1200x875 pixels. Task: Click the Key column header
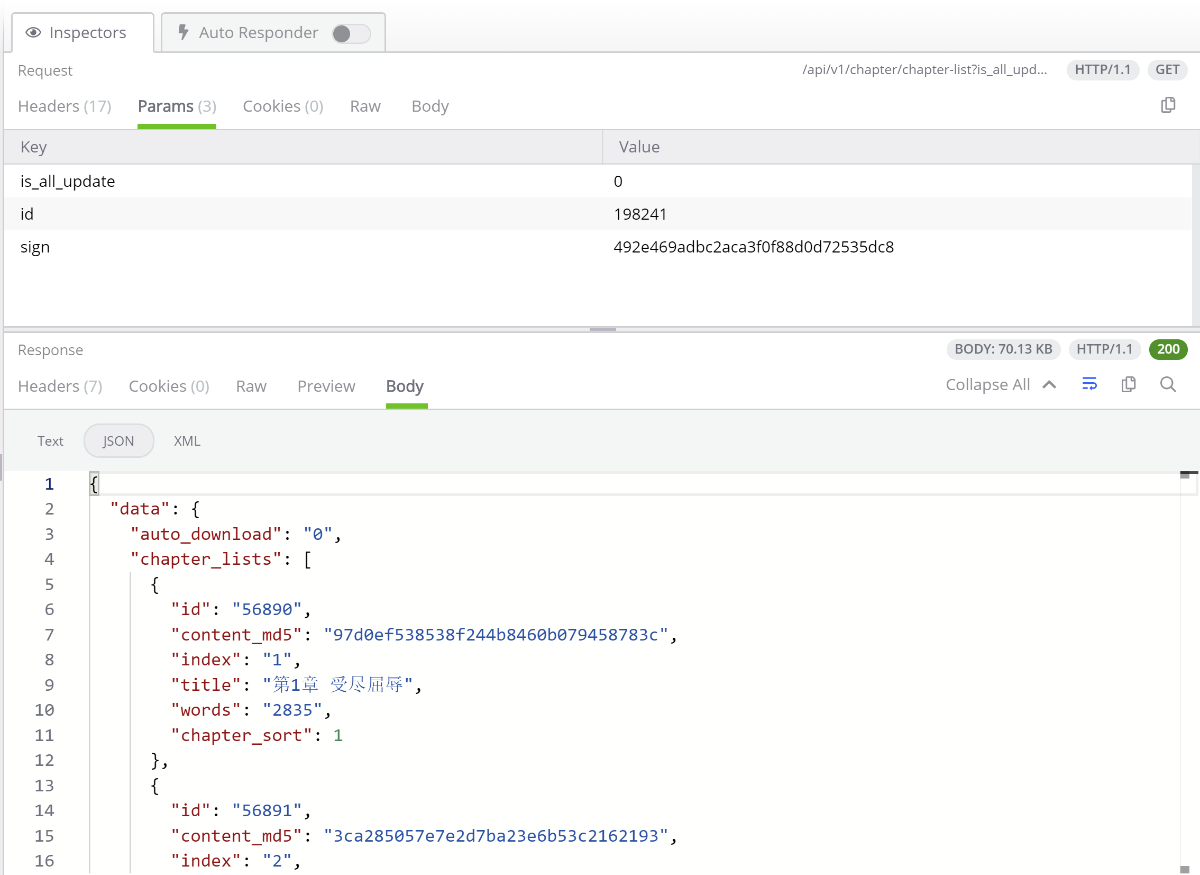(34, 147)
